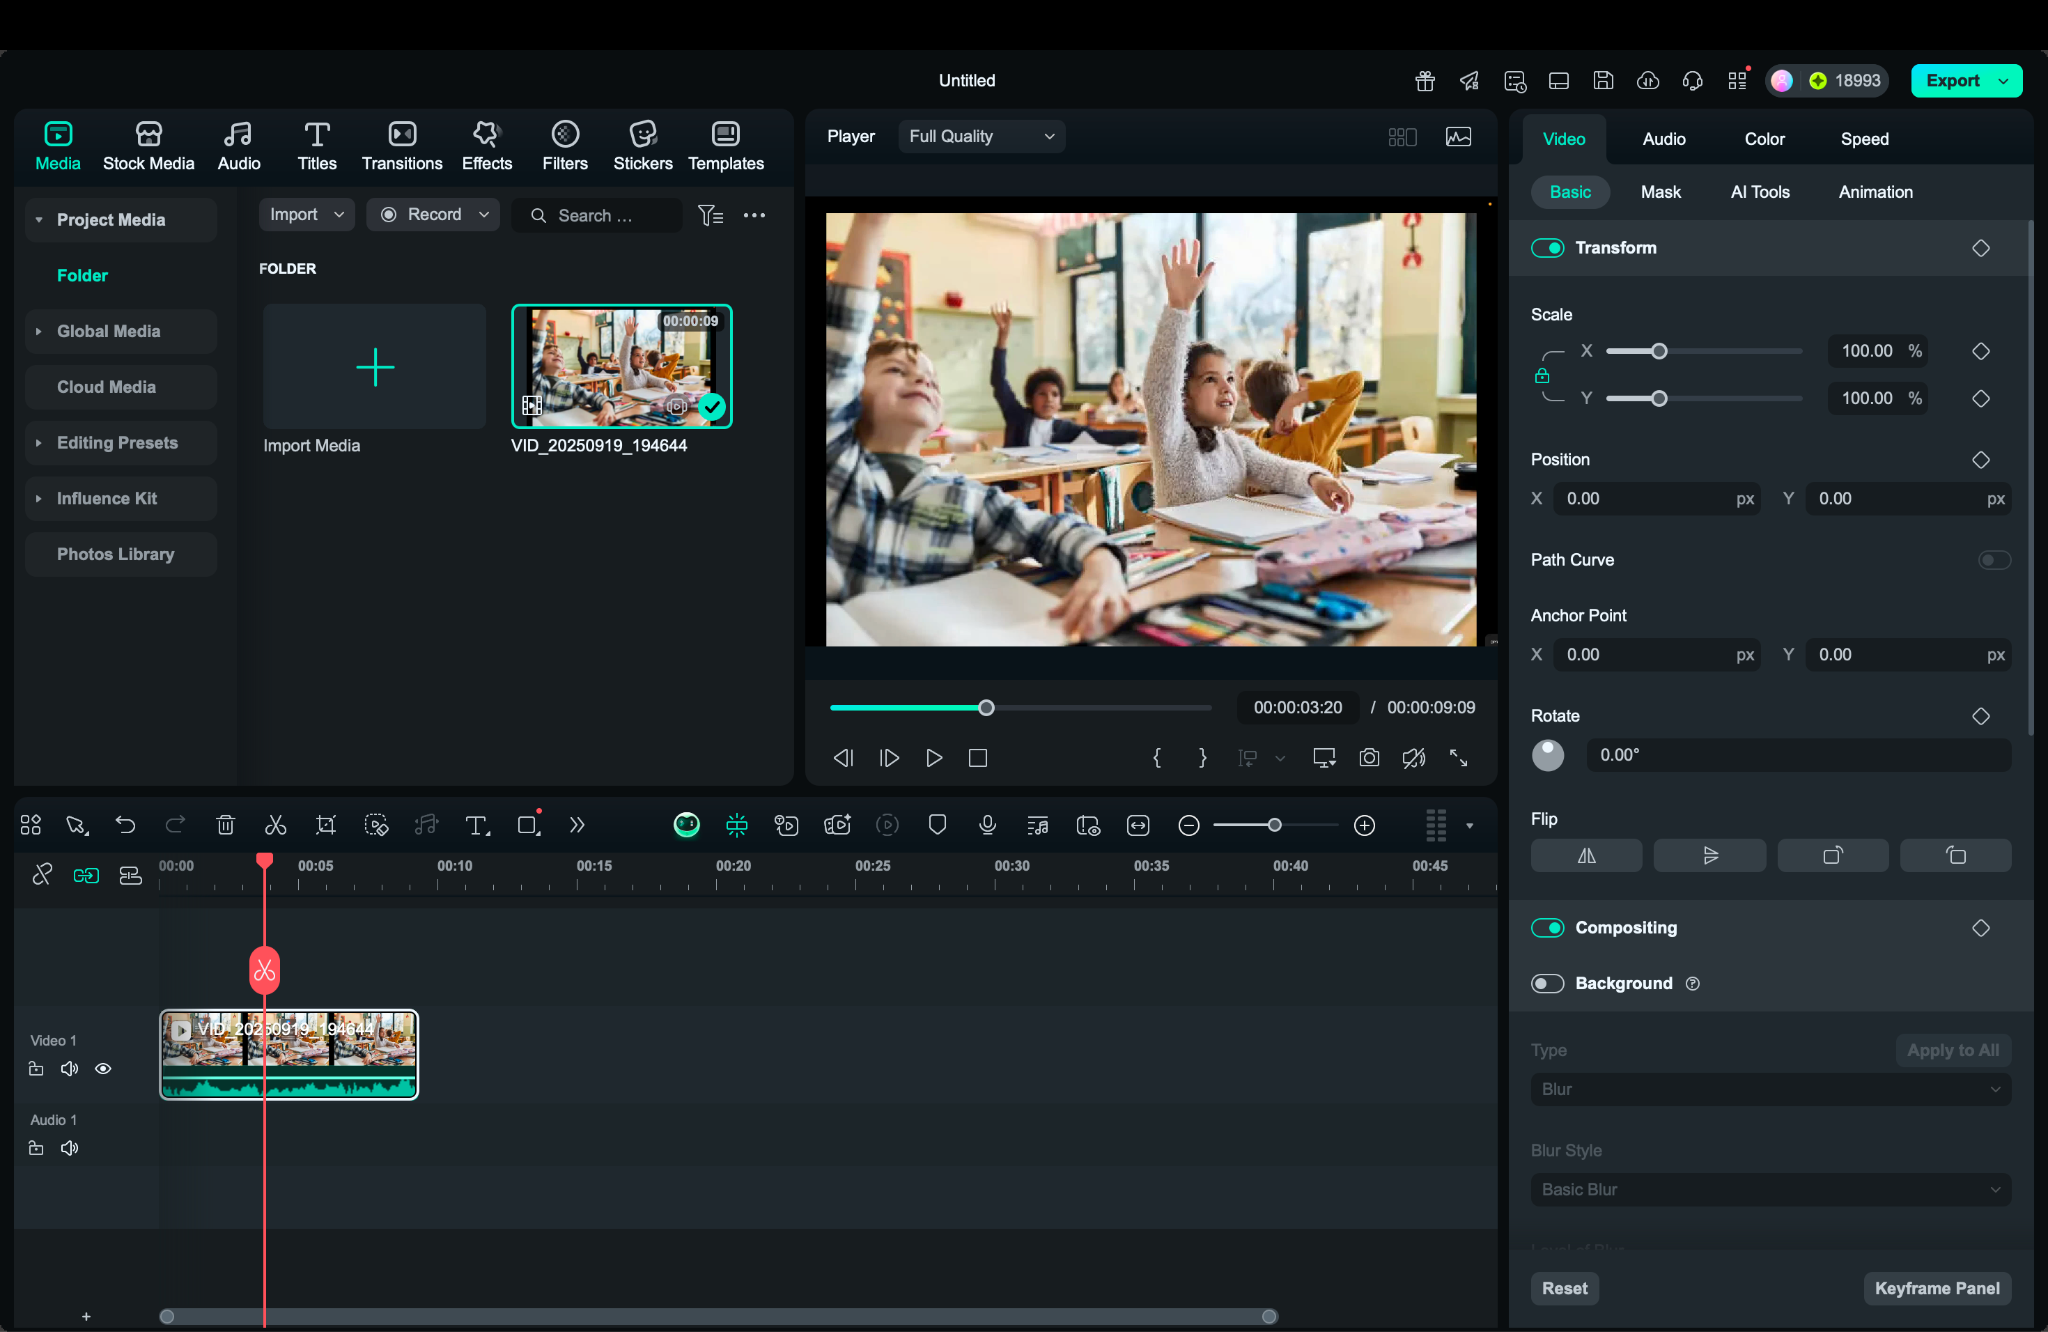Viewport: 2048px width, 1332px height.
Task: Zoom in the timeline with plus icon
Action: point(1364,825)
